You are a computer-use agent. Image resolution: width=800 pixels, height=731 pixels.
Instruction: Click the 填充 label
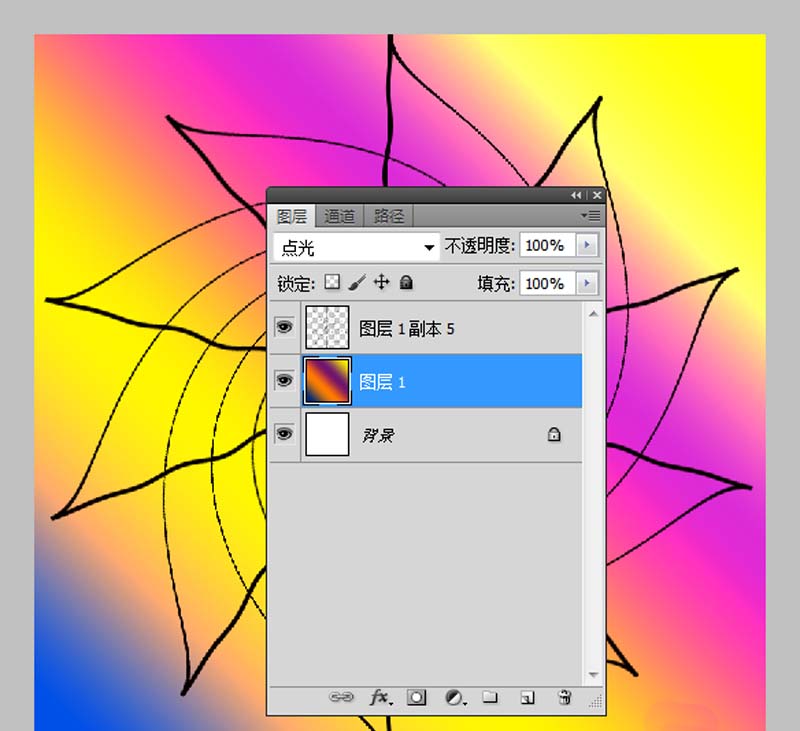click(x=496, y=284)
